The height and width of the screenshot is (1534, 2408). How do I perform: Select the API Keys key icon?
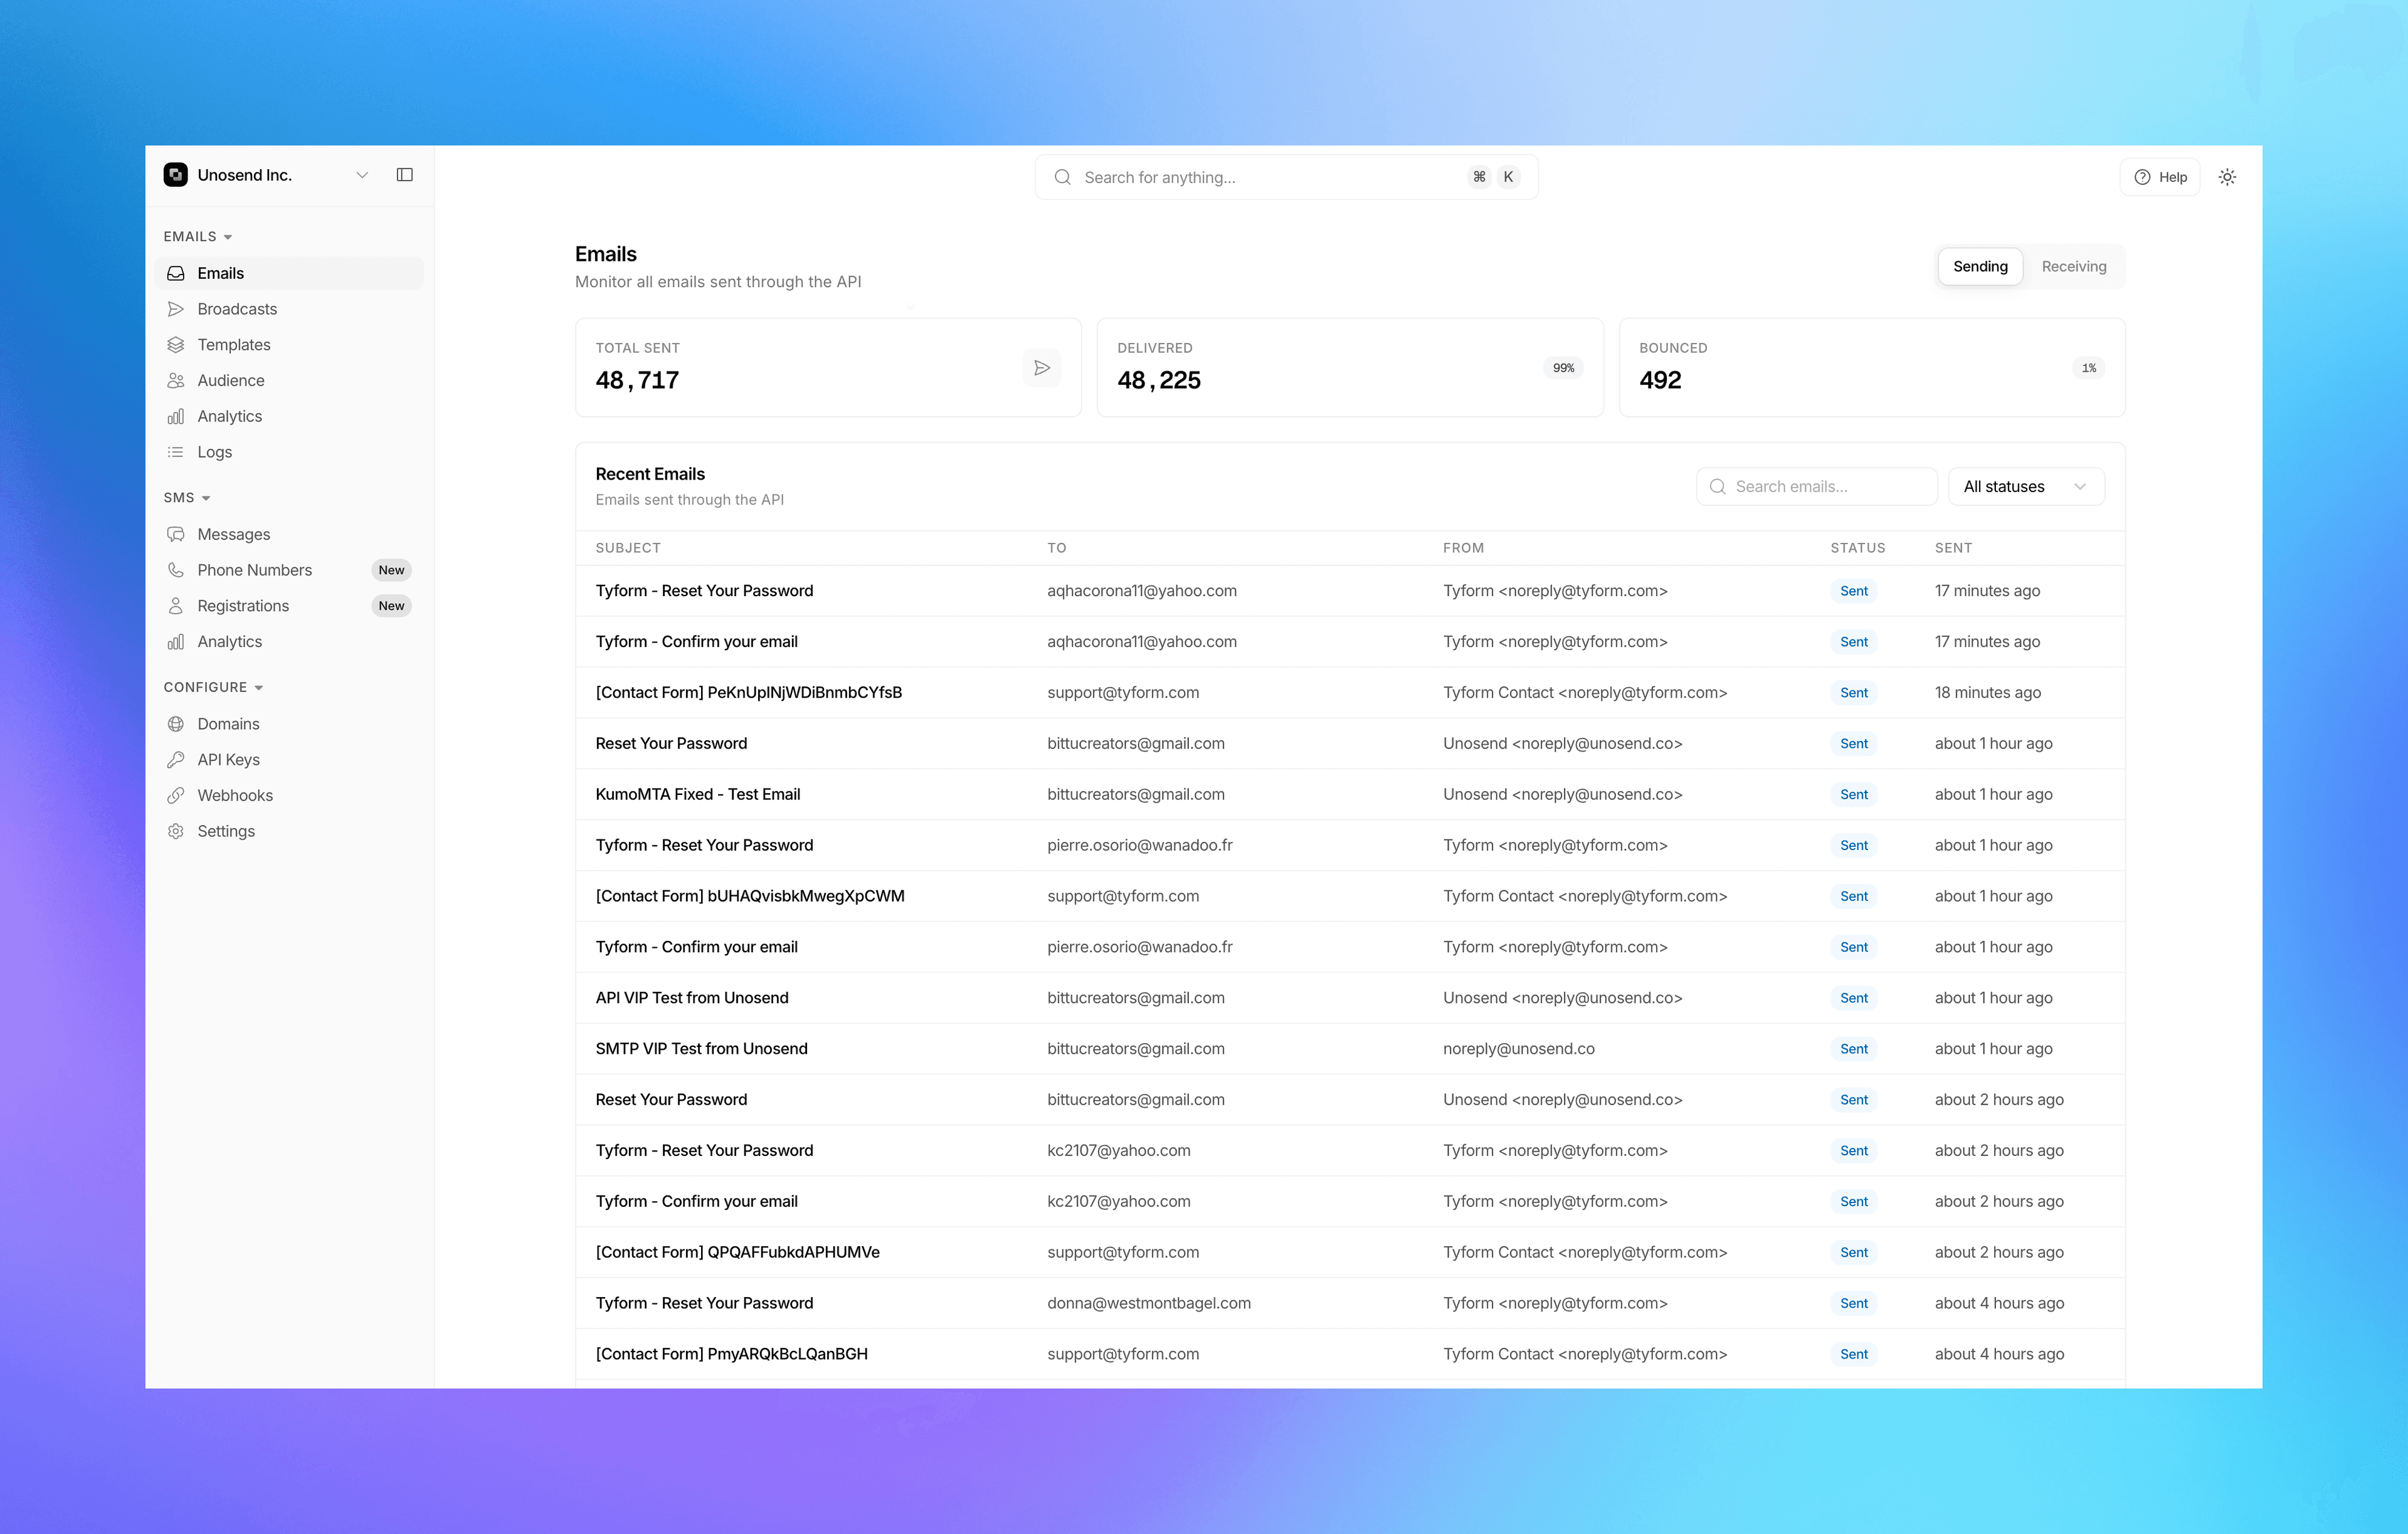tap(177, 759)
